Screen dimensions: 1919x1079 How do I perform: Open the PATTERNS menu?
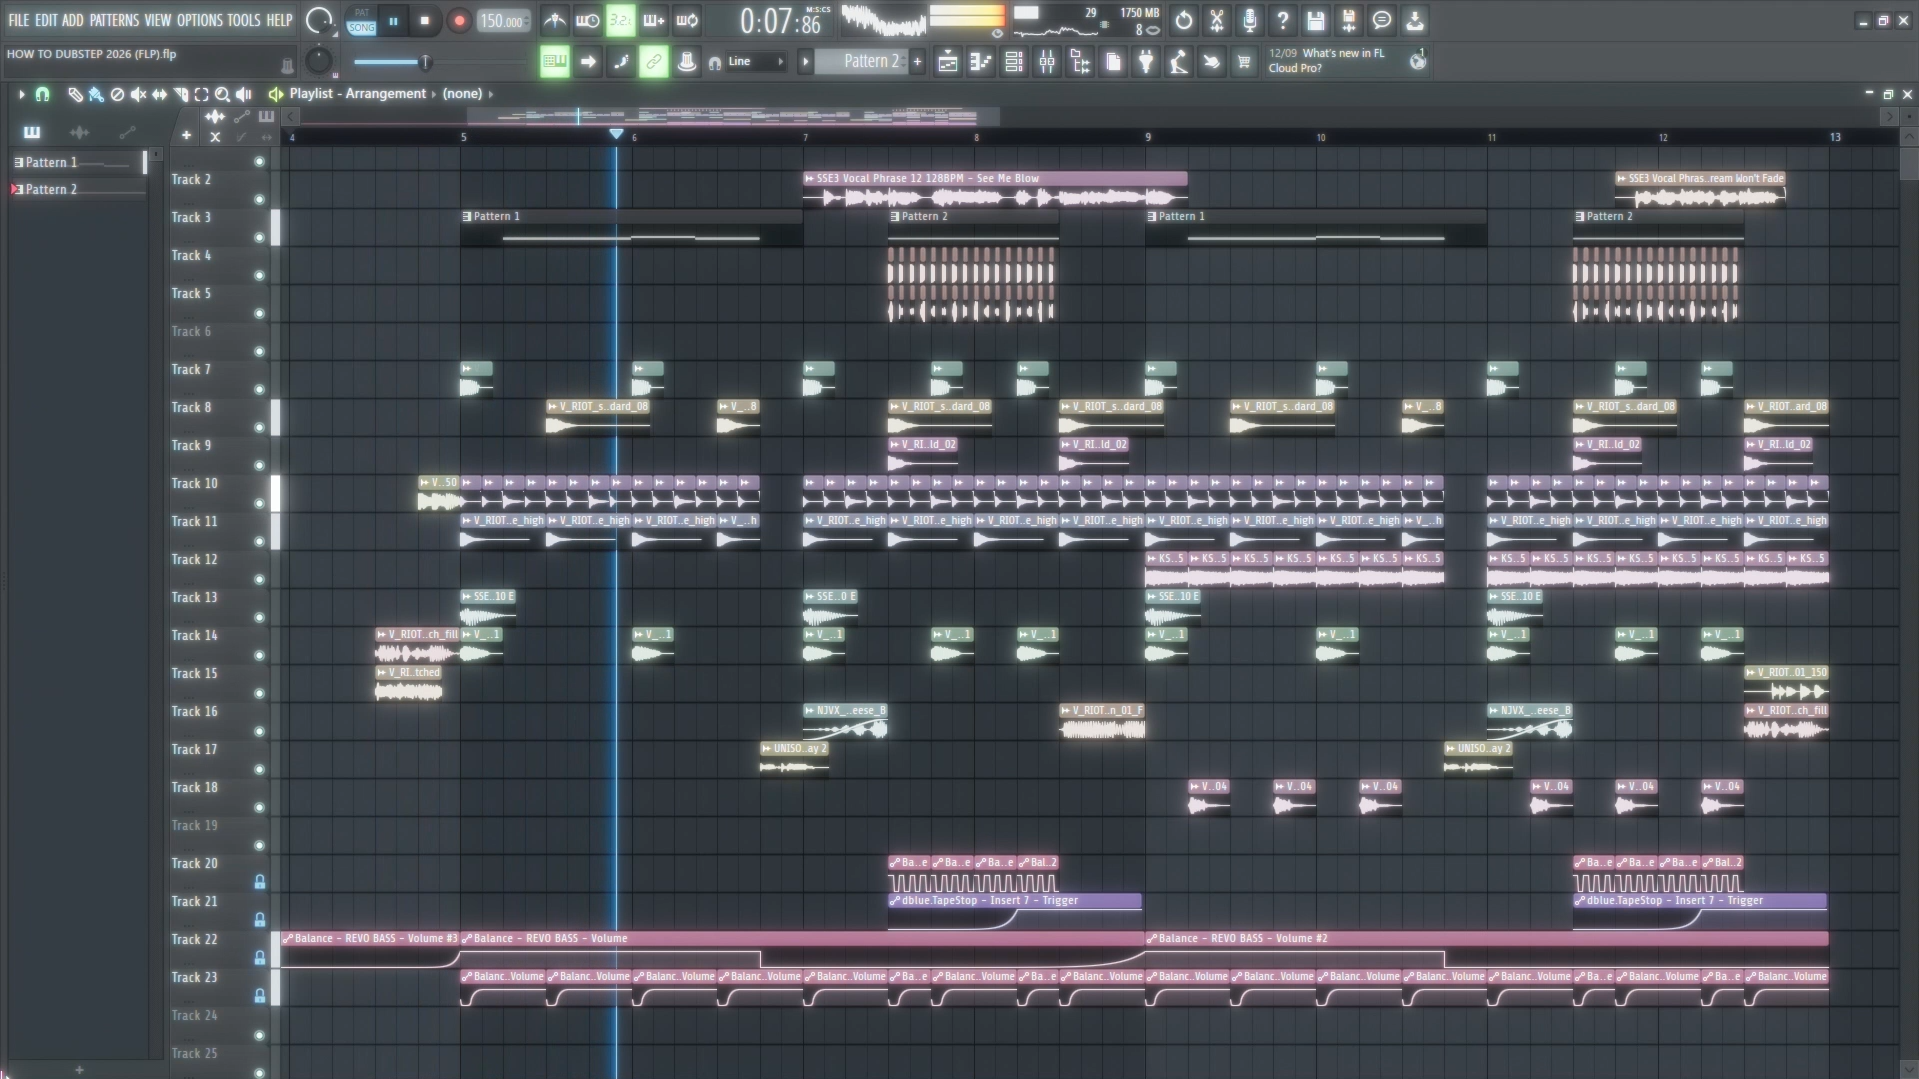114,20
